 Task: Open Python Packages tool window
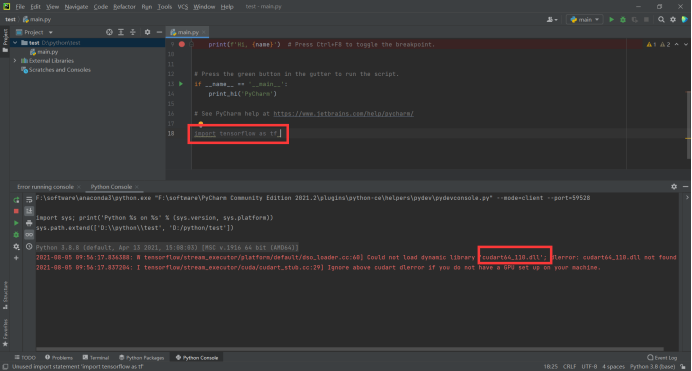[x=142, y=358]
